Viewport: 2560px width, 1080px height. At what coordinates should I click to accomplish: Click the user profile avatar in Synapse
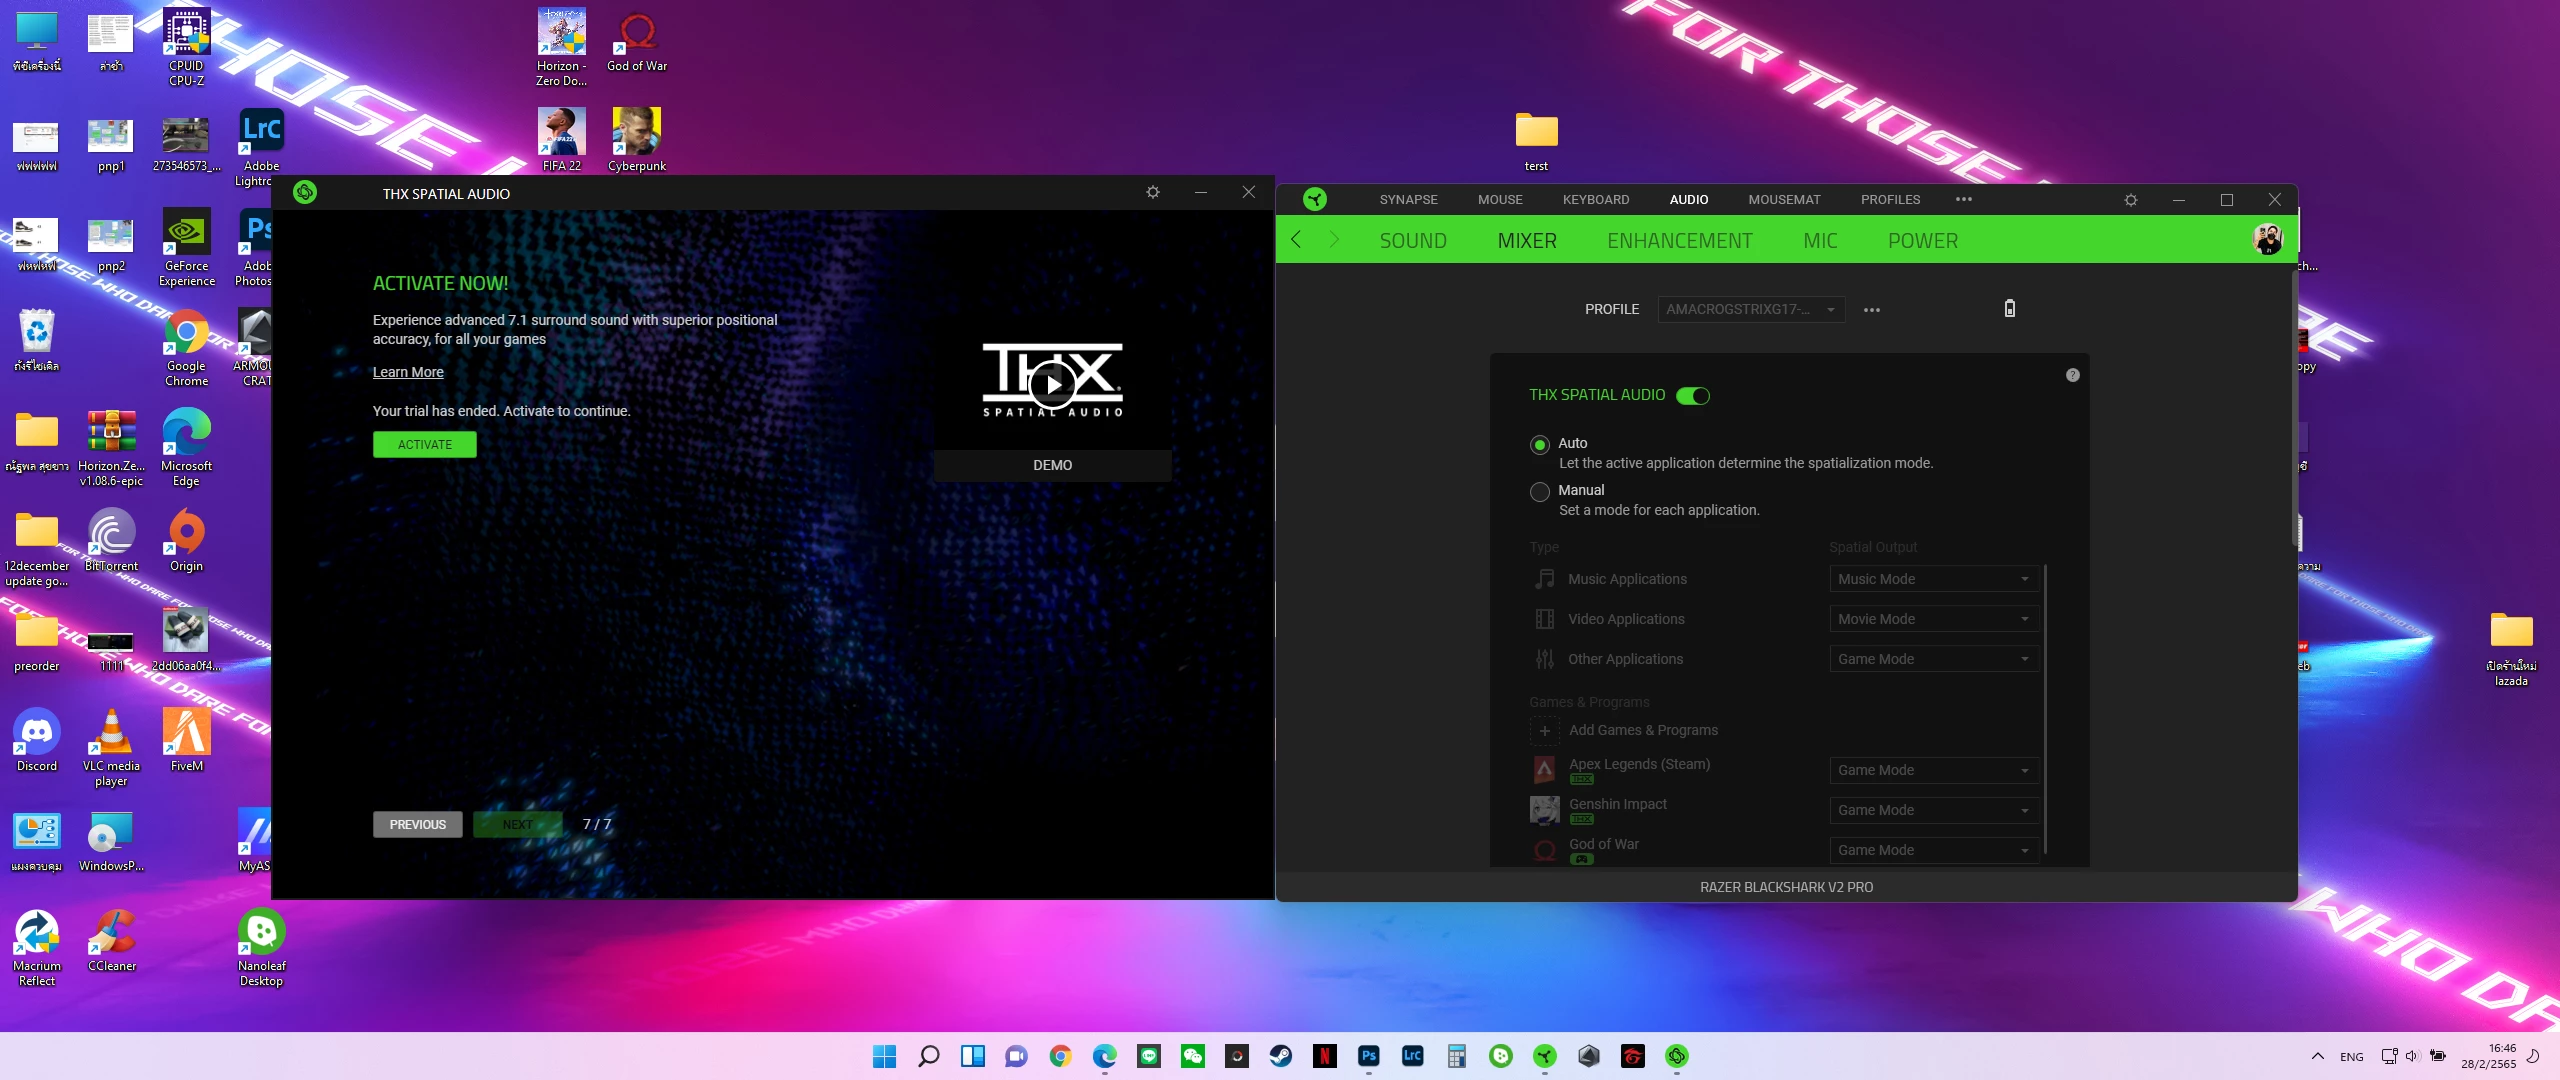point(2267,240)
